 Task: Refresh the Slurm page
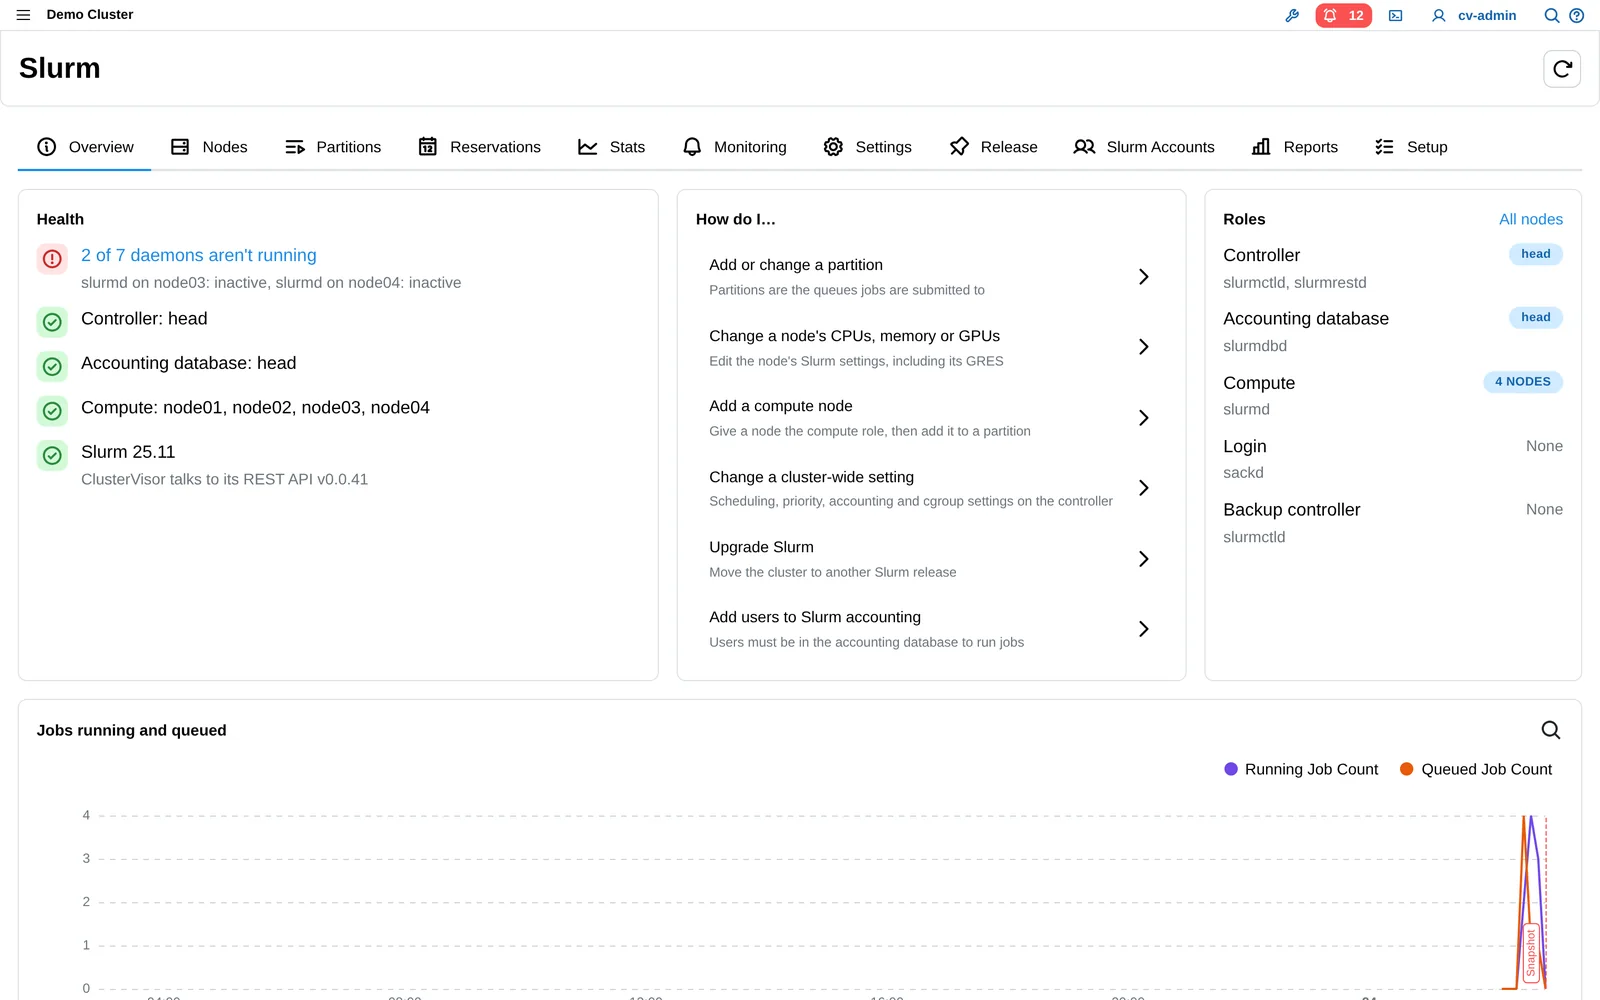coord(1562,69)
